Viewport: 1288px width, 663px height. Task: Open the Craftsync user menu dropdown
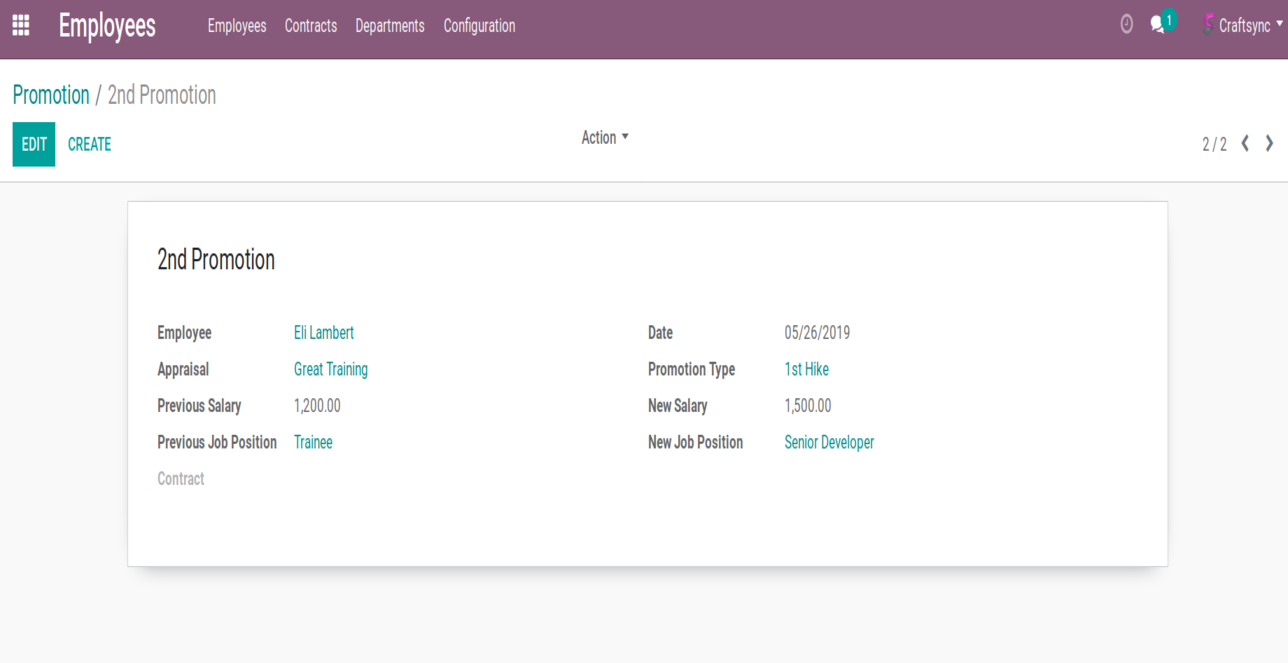[1249, 26]
